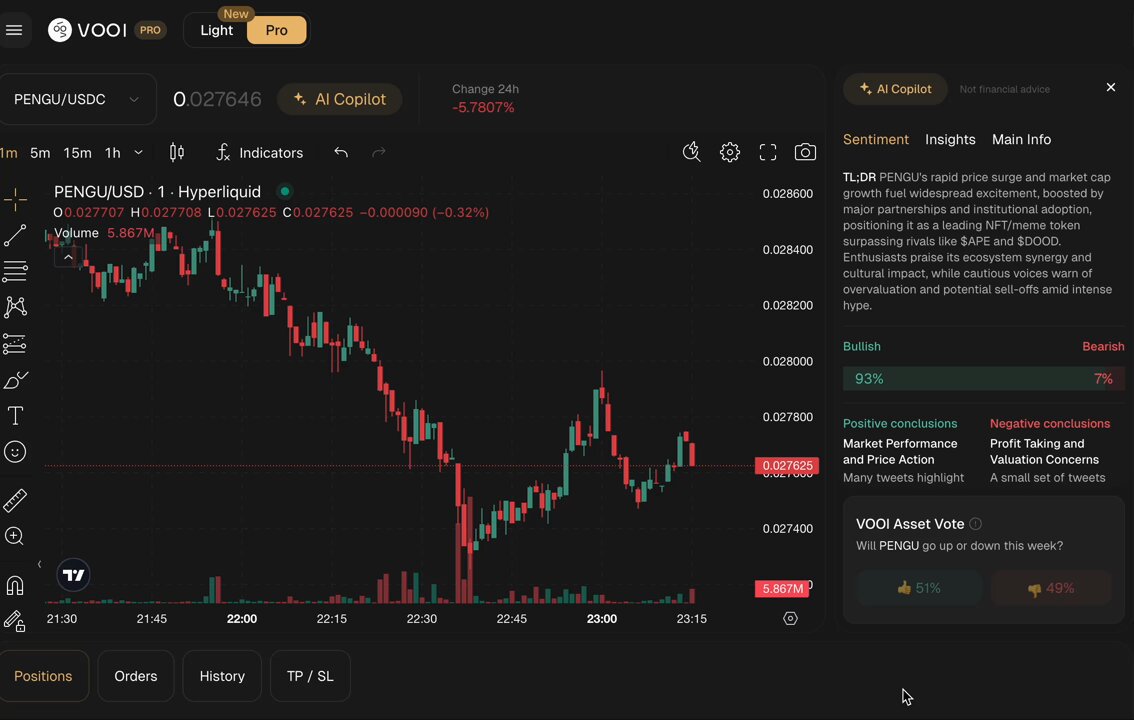Select the trend line tool
The height and width of the screenshot is (720, 1134).
click(15, 235)
